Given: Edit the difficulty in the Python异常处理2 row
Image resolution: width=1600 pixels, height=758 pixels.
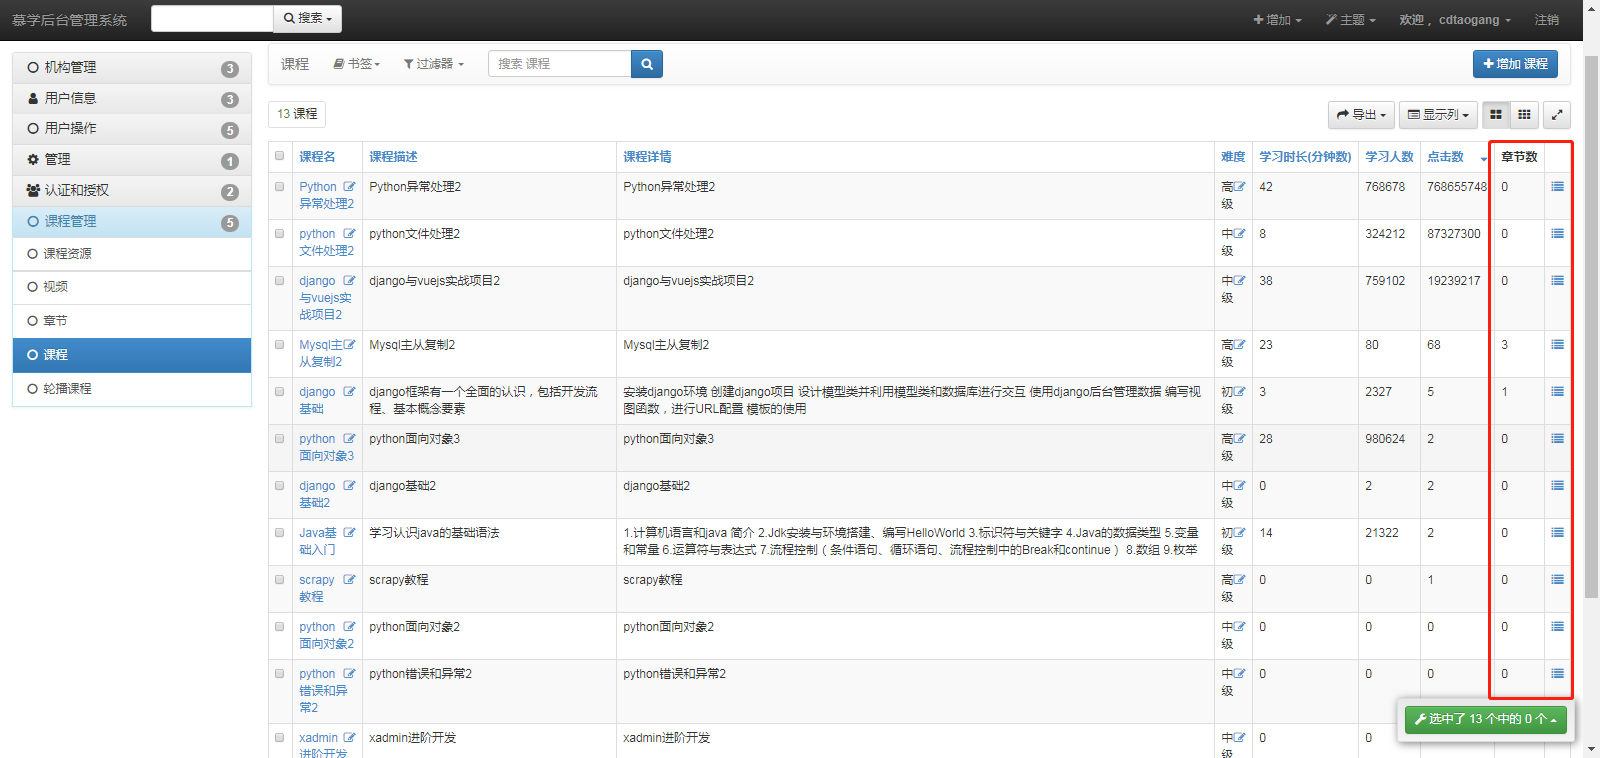Looking at the screenshot, I should (1240, 187).
